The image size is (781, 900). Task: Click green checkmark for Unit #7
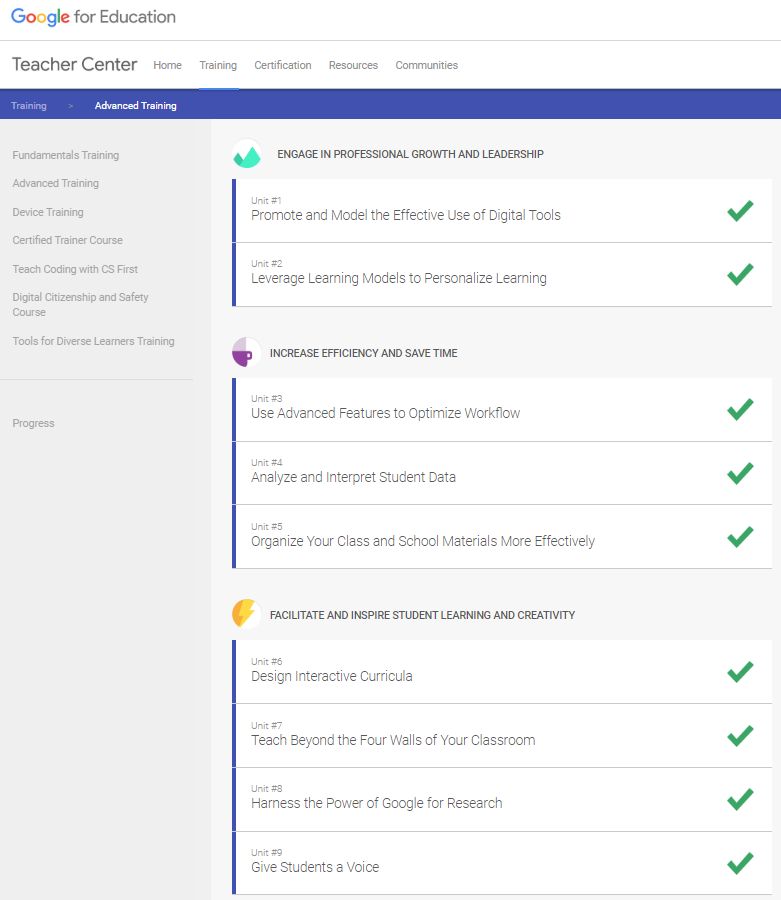pyautogui.click(x=740, y=736)
